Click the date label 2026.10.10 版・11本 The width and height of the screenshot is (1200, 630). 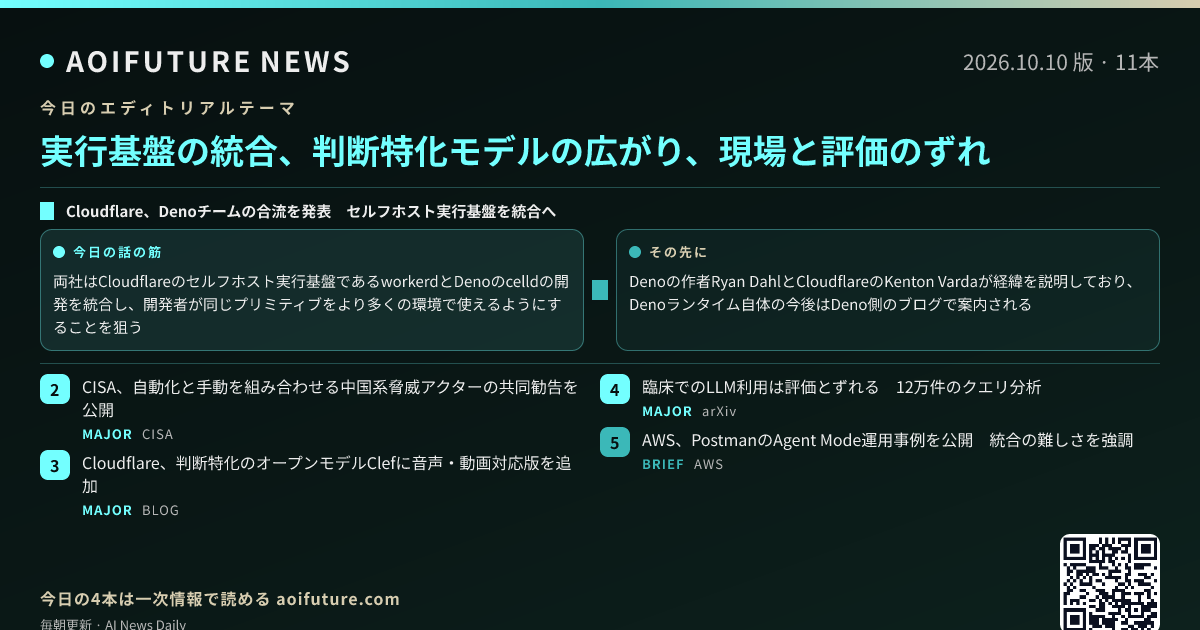point(1061,62)
